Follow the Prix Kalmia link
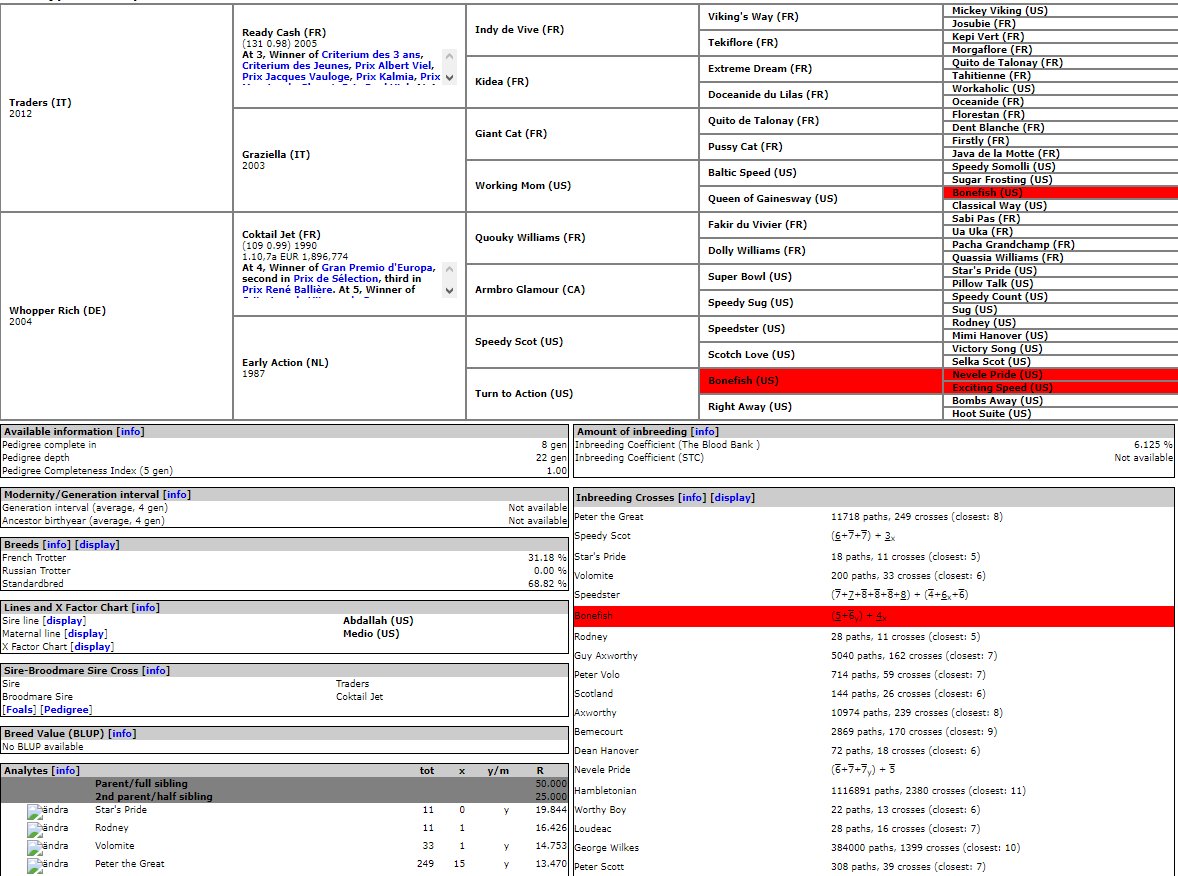This screenshot has width=1178, height=876. point(385,77)
